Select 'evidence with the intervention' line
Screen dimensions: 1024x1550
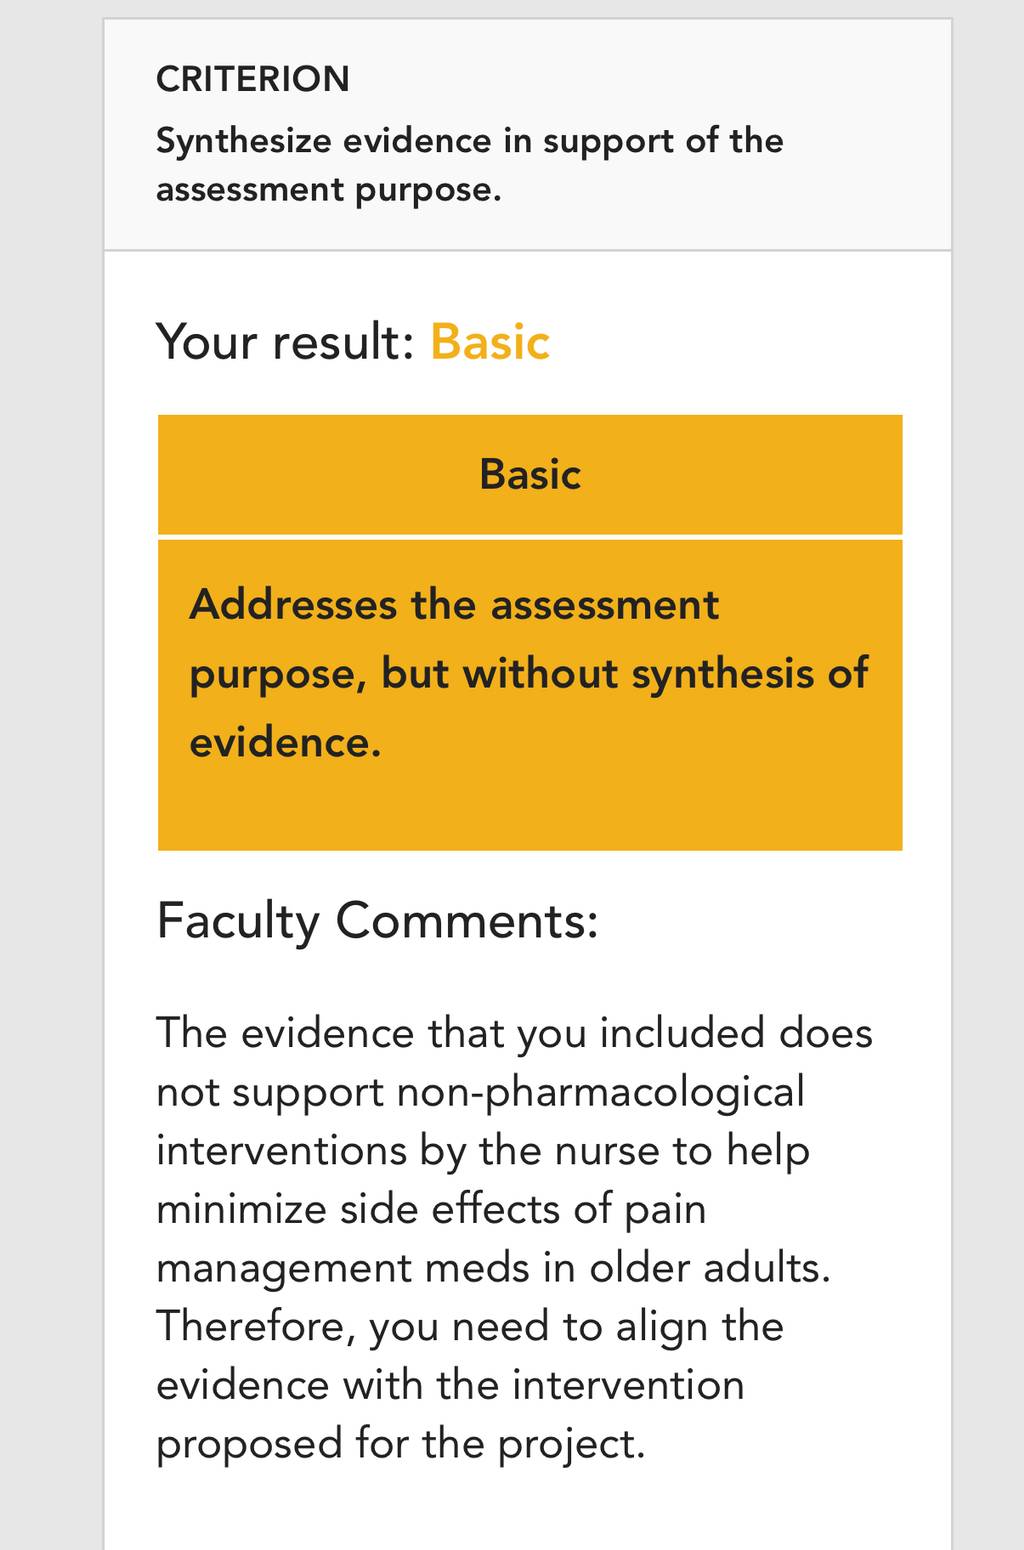click(450, 1385)
